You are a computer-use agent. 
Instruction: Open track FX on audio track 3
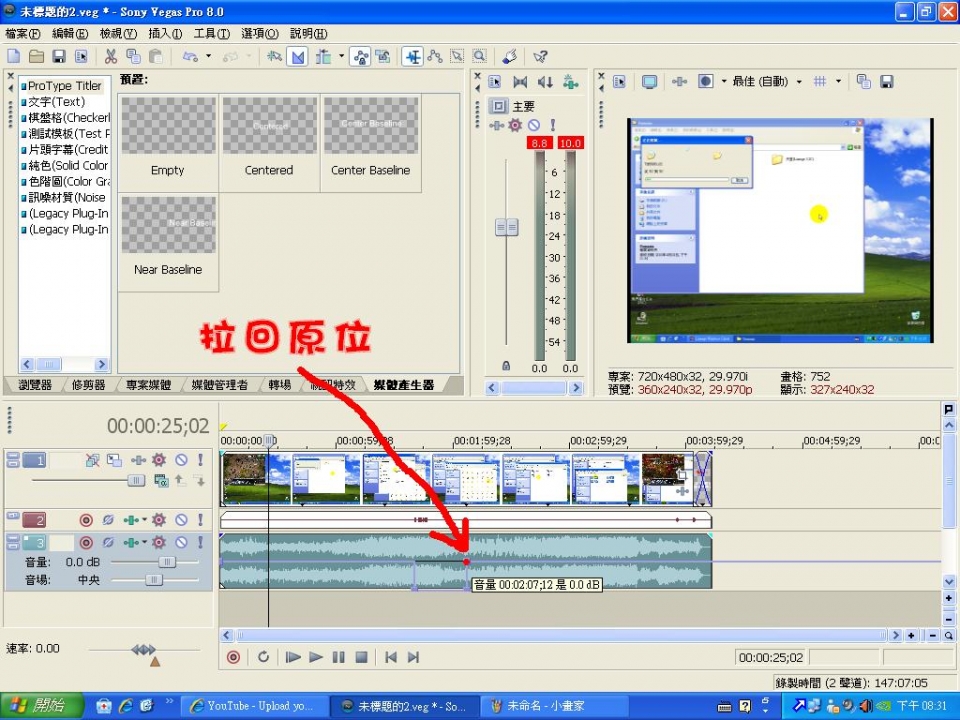tap(158, 542)
